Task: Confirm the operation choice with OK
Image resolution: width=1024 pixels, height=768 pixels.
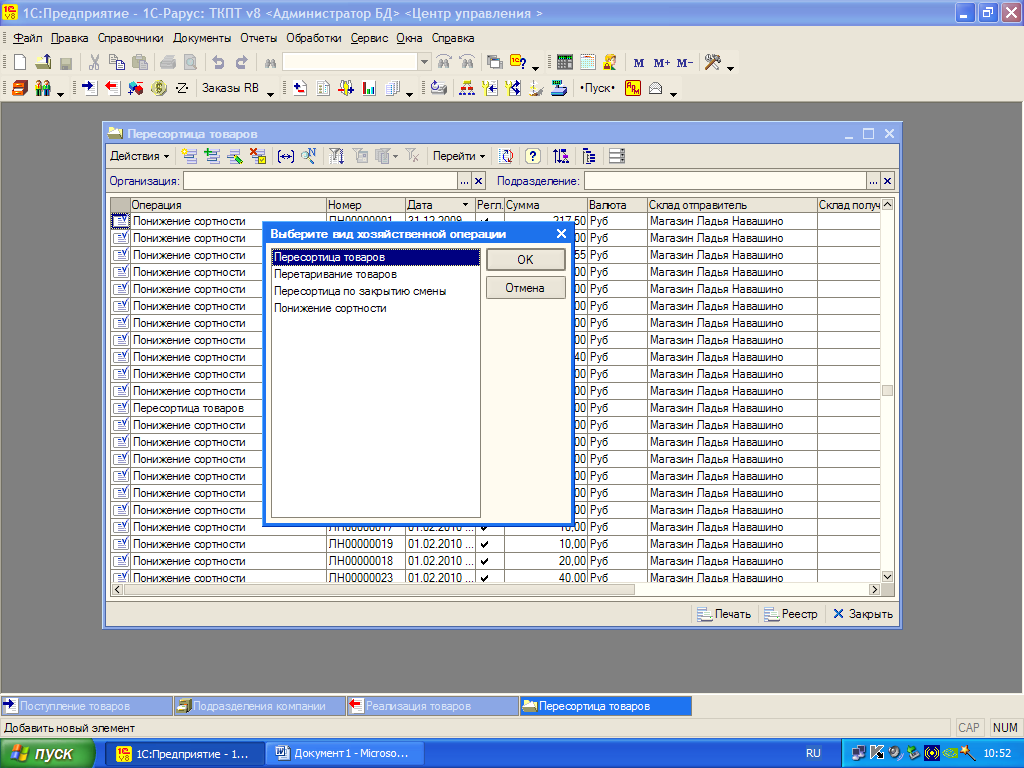Action: coord(526,259)
